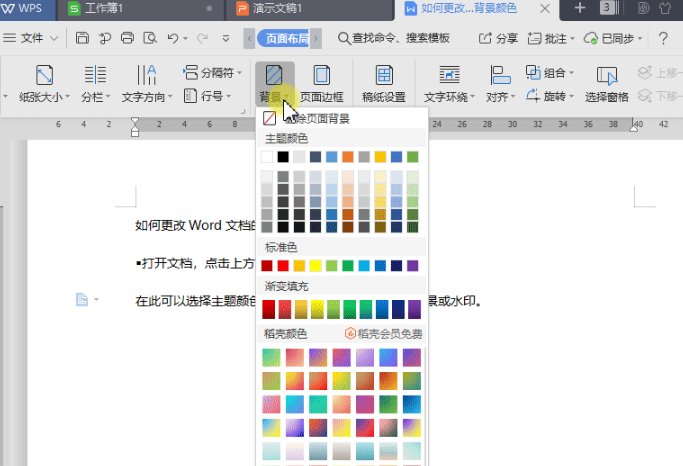Viewport: 683px width, 466px height.
Task: Expand page setup dialog launcher corner
Action: [x=243, y=111]
